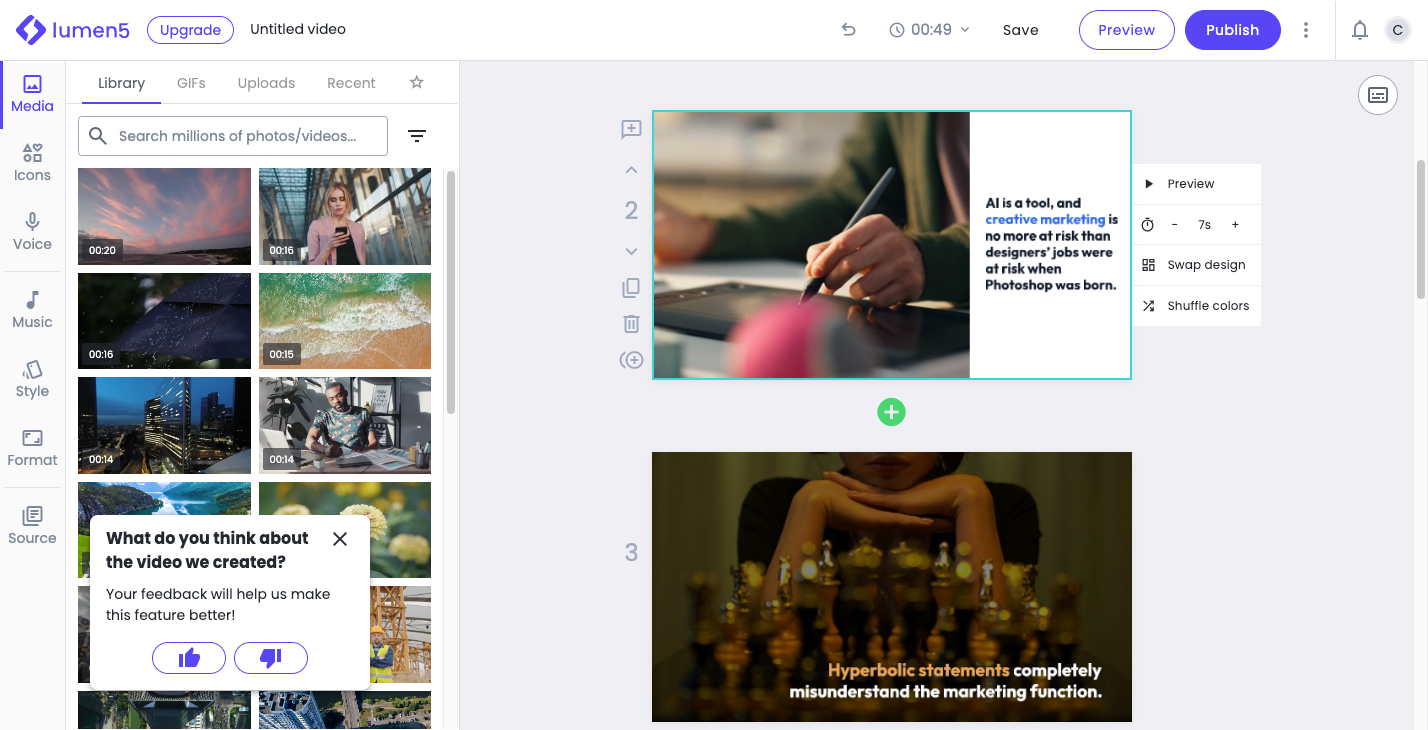
Task: Open the Style panel
Action: [x=32, y=379]
